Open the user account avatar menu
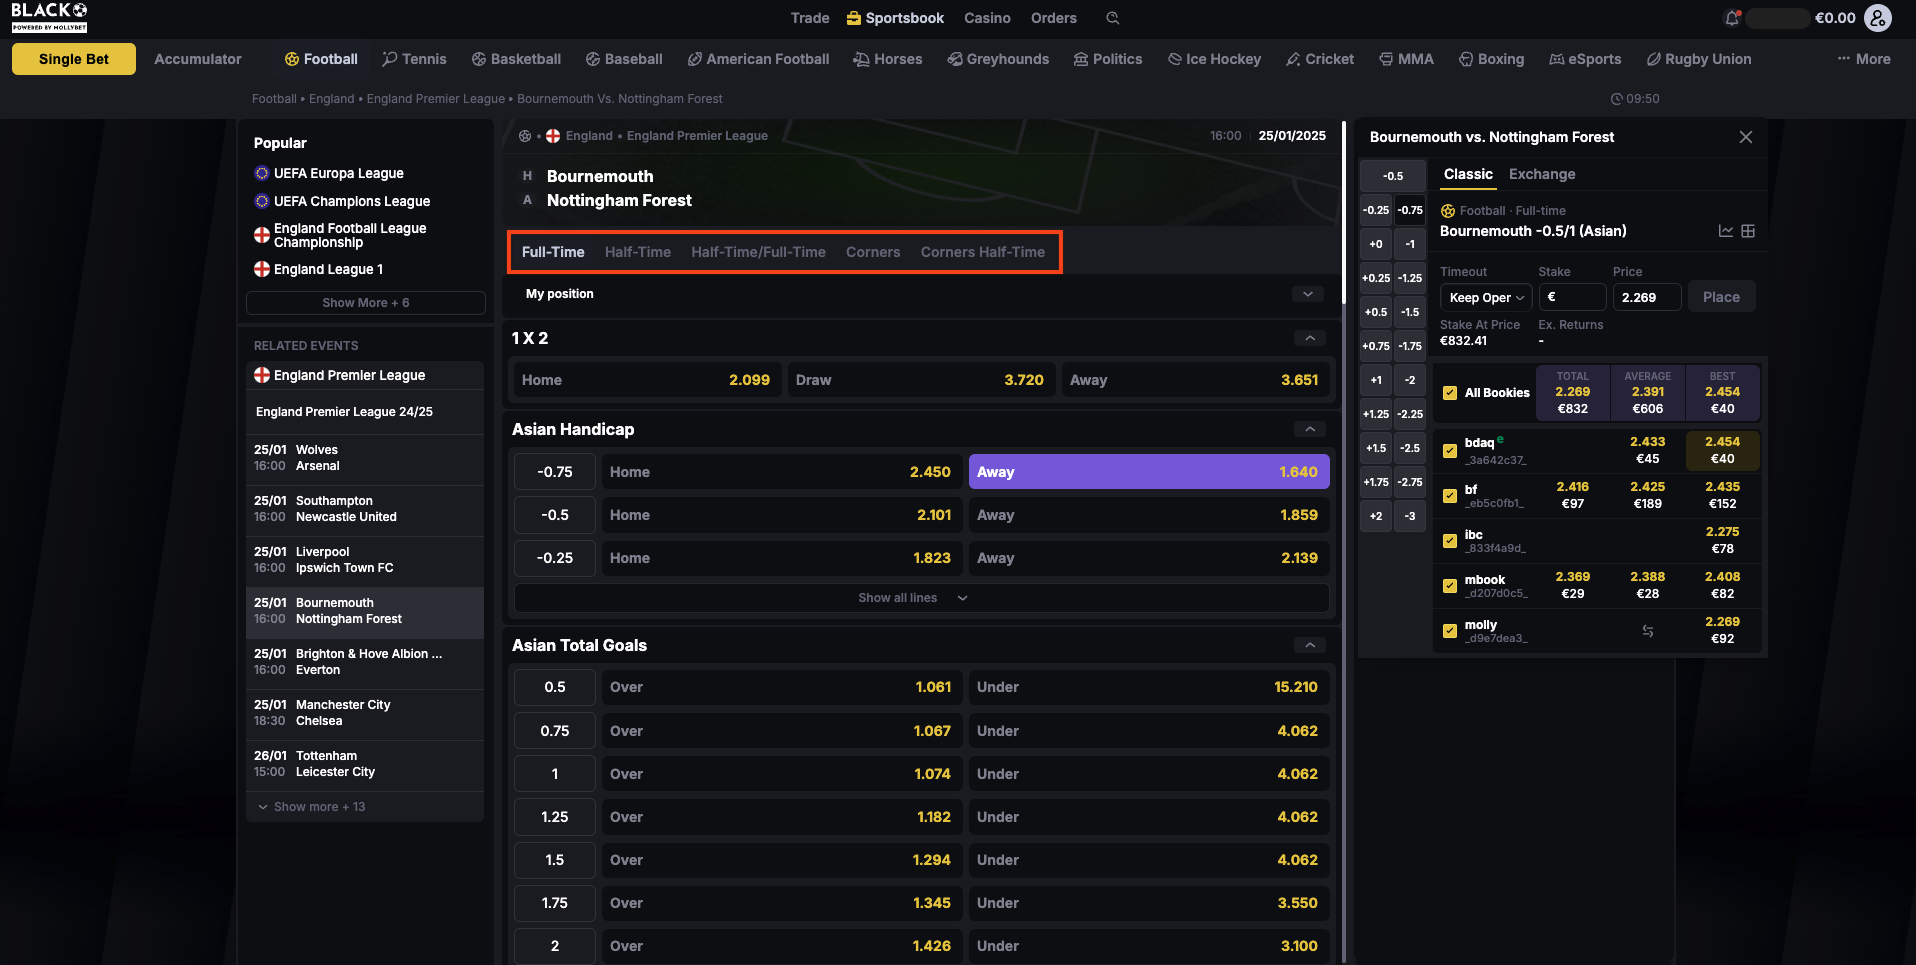This screenshot has height=965, width=1916. point(1878,18)
